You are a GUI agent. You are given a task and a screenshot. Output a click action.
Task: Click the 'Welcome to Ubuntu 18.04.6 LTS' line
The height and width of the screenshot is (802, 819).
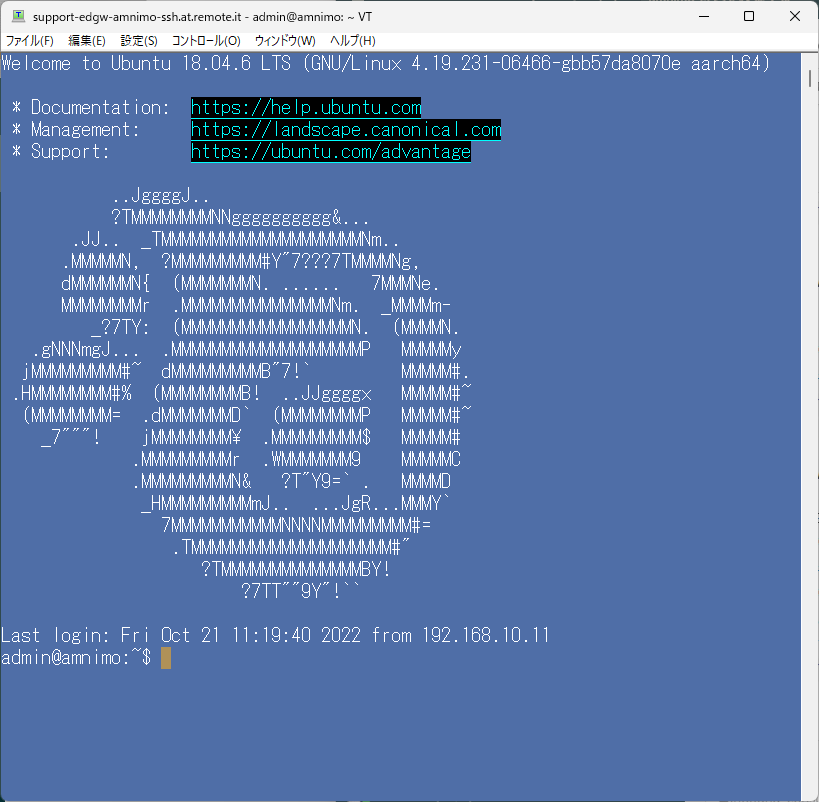[x=385, y=64]
